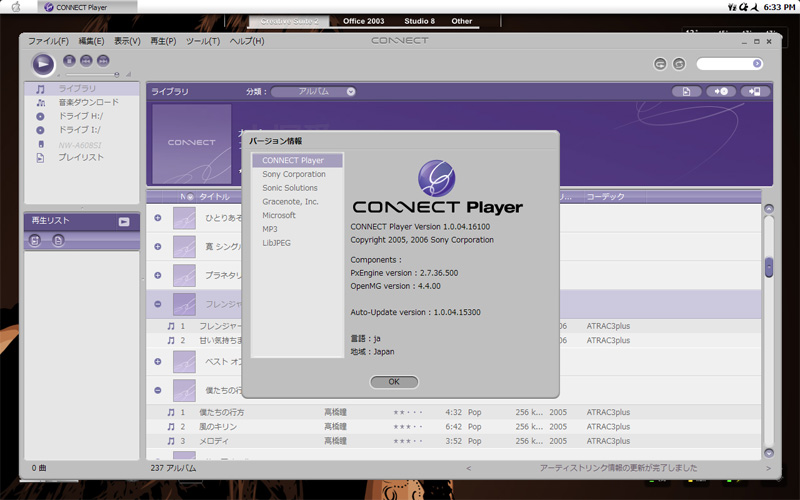Select LibJPEG in version list
This screenshot has width=800, height=500.
coord(297,243)
